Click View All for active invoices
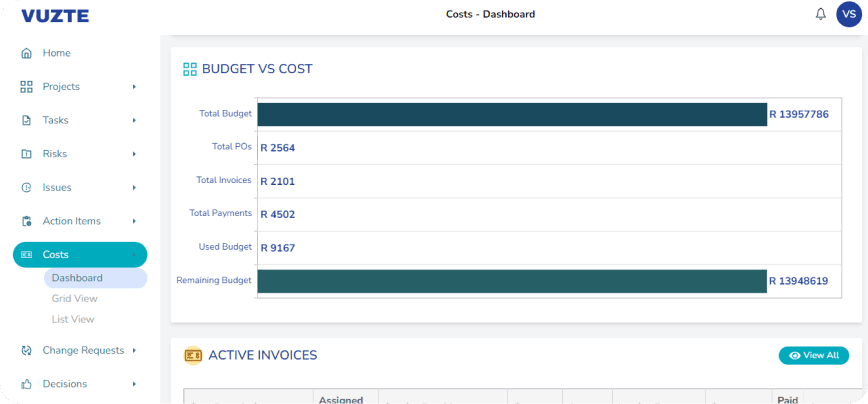This screenshot has height=404, width=868. tap(814, 355)
